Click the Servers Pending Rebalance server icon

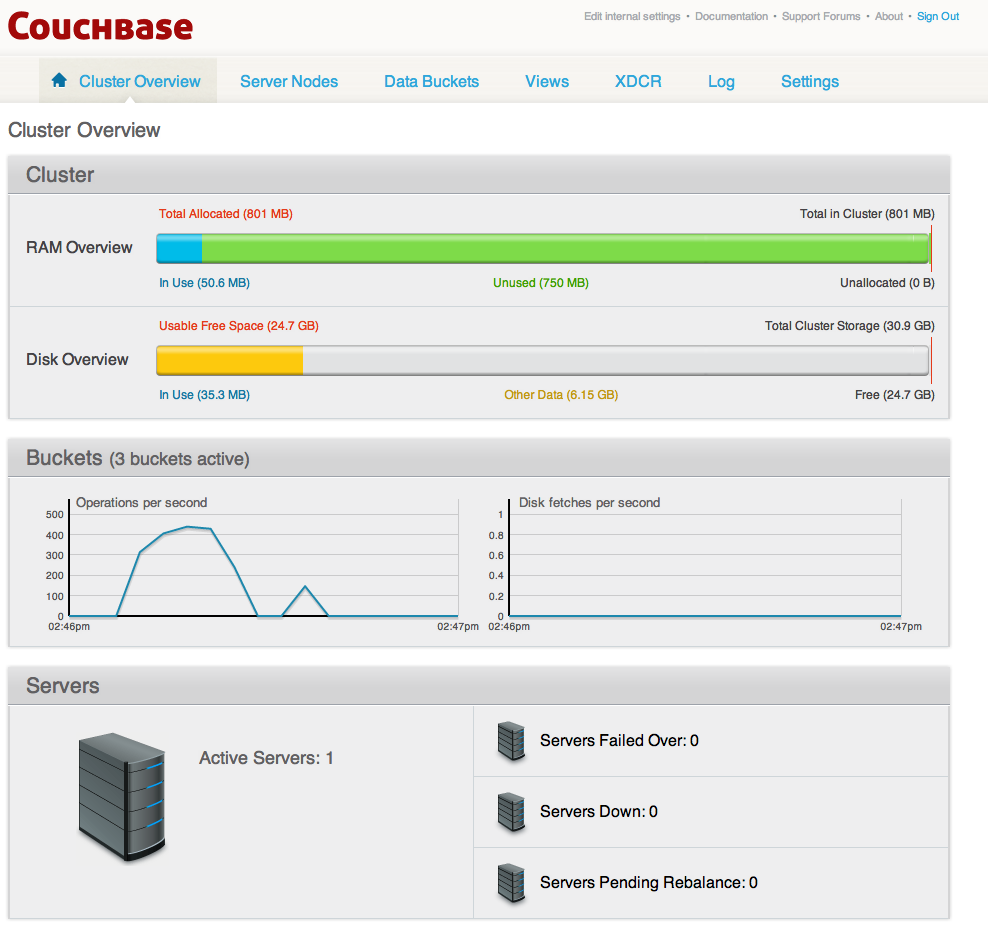[511, 883]
